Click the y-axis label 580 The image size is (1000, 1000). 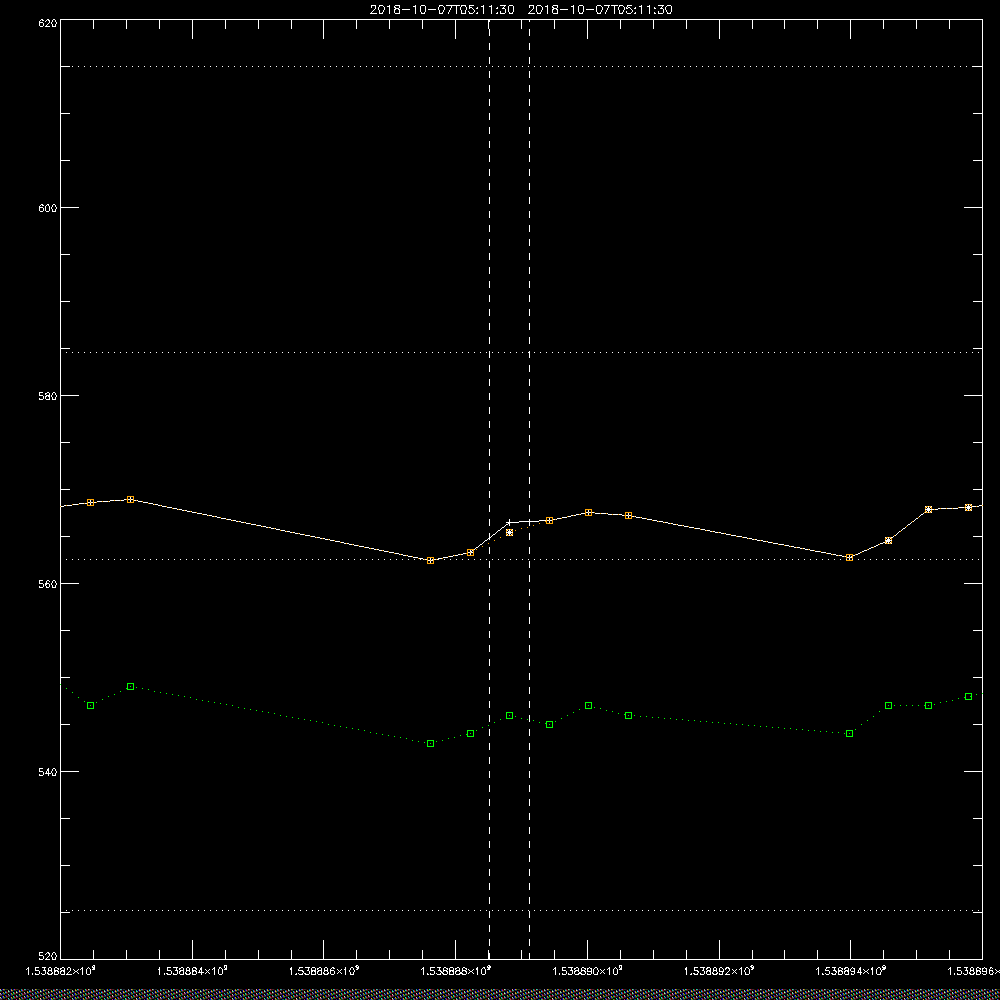point(48,395)
